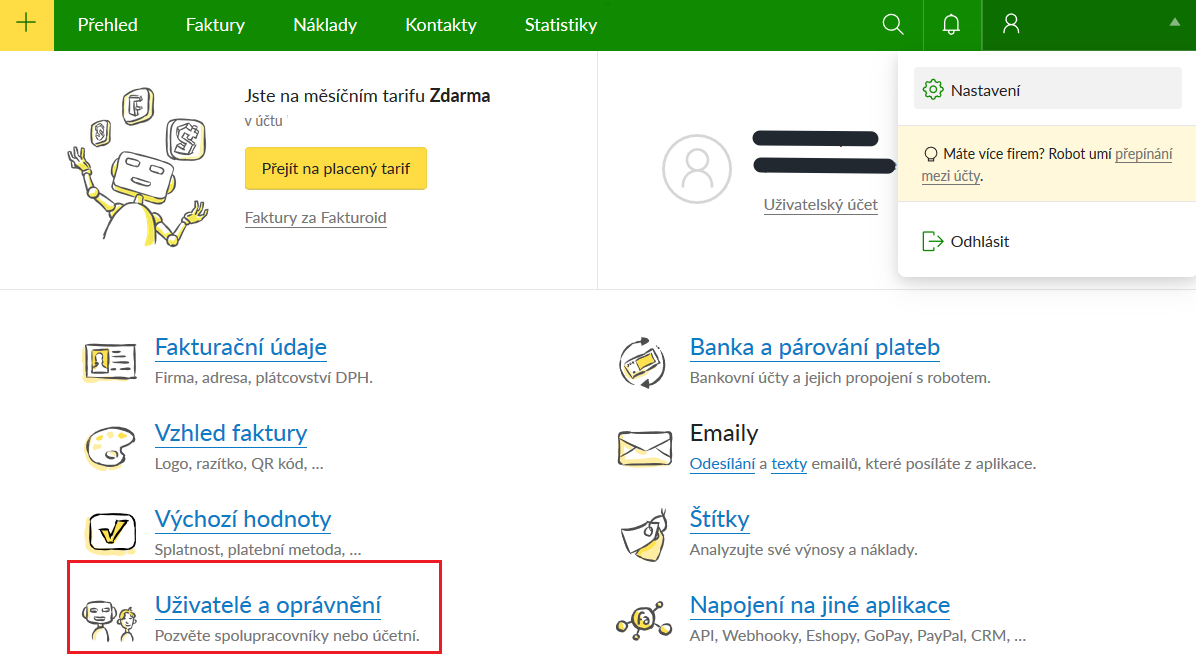Viewport: 1196px width, 656px height.
Task: Open the notifications bell icon
Action: click(x=952, y=25)
